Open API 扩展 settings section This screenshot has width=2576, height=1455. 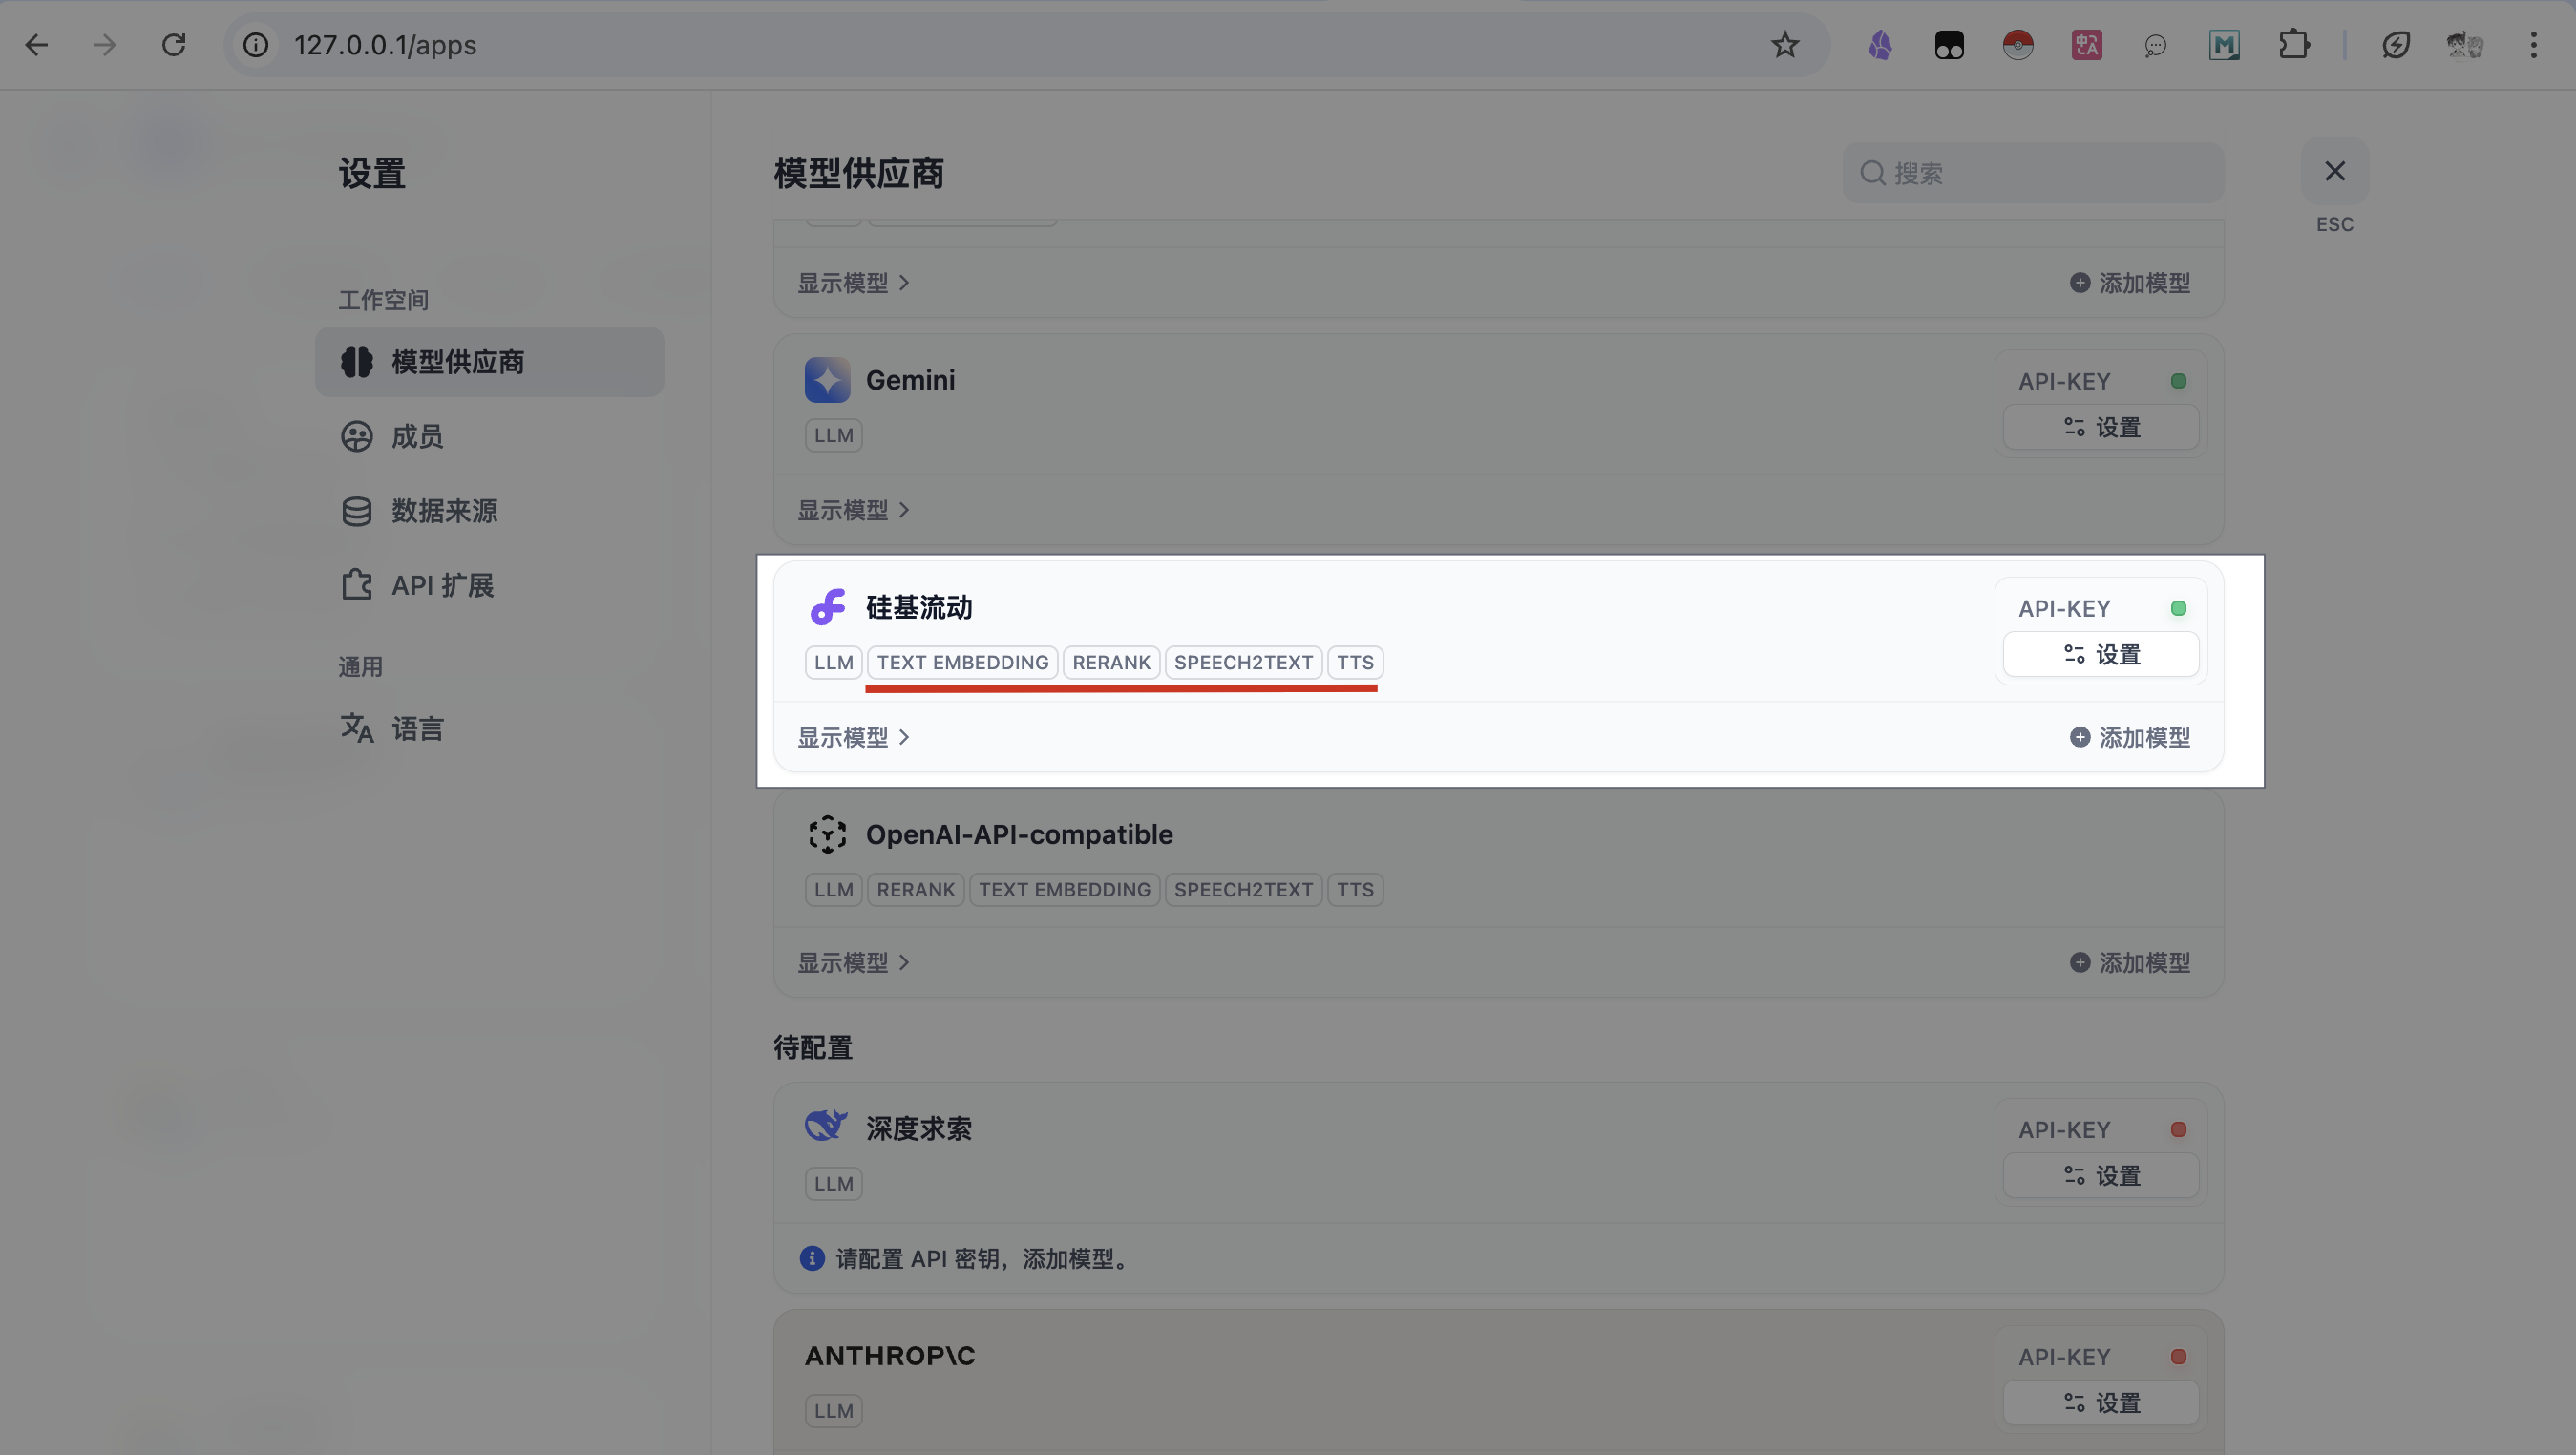pos(489,585)
